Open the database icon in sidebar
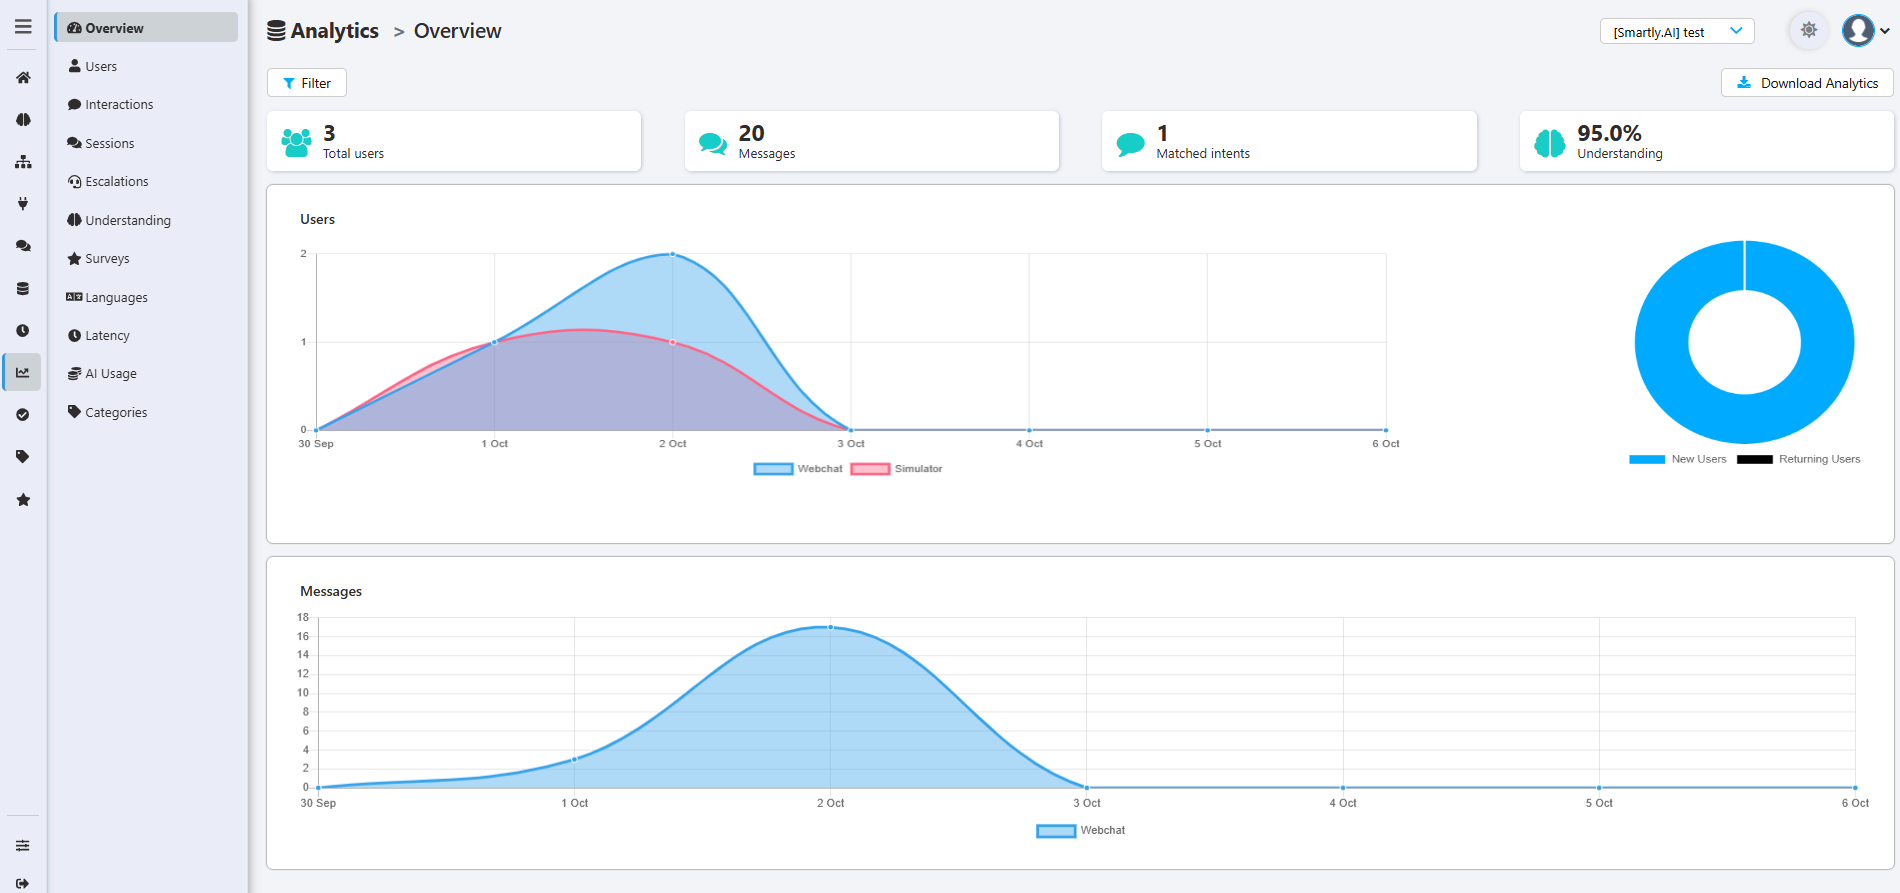 coord(23,289)
